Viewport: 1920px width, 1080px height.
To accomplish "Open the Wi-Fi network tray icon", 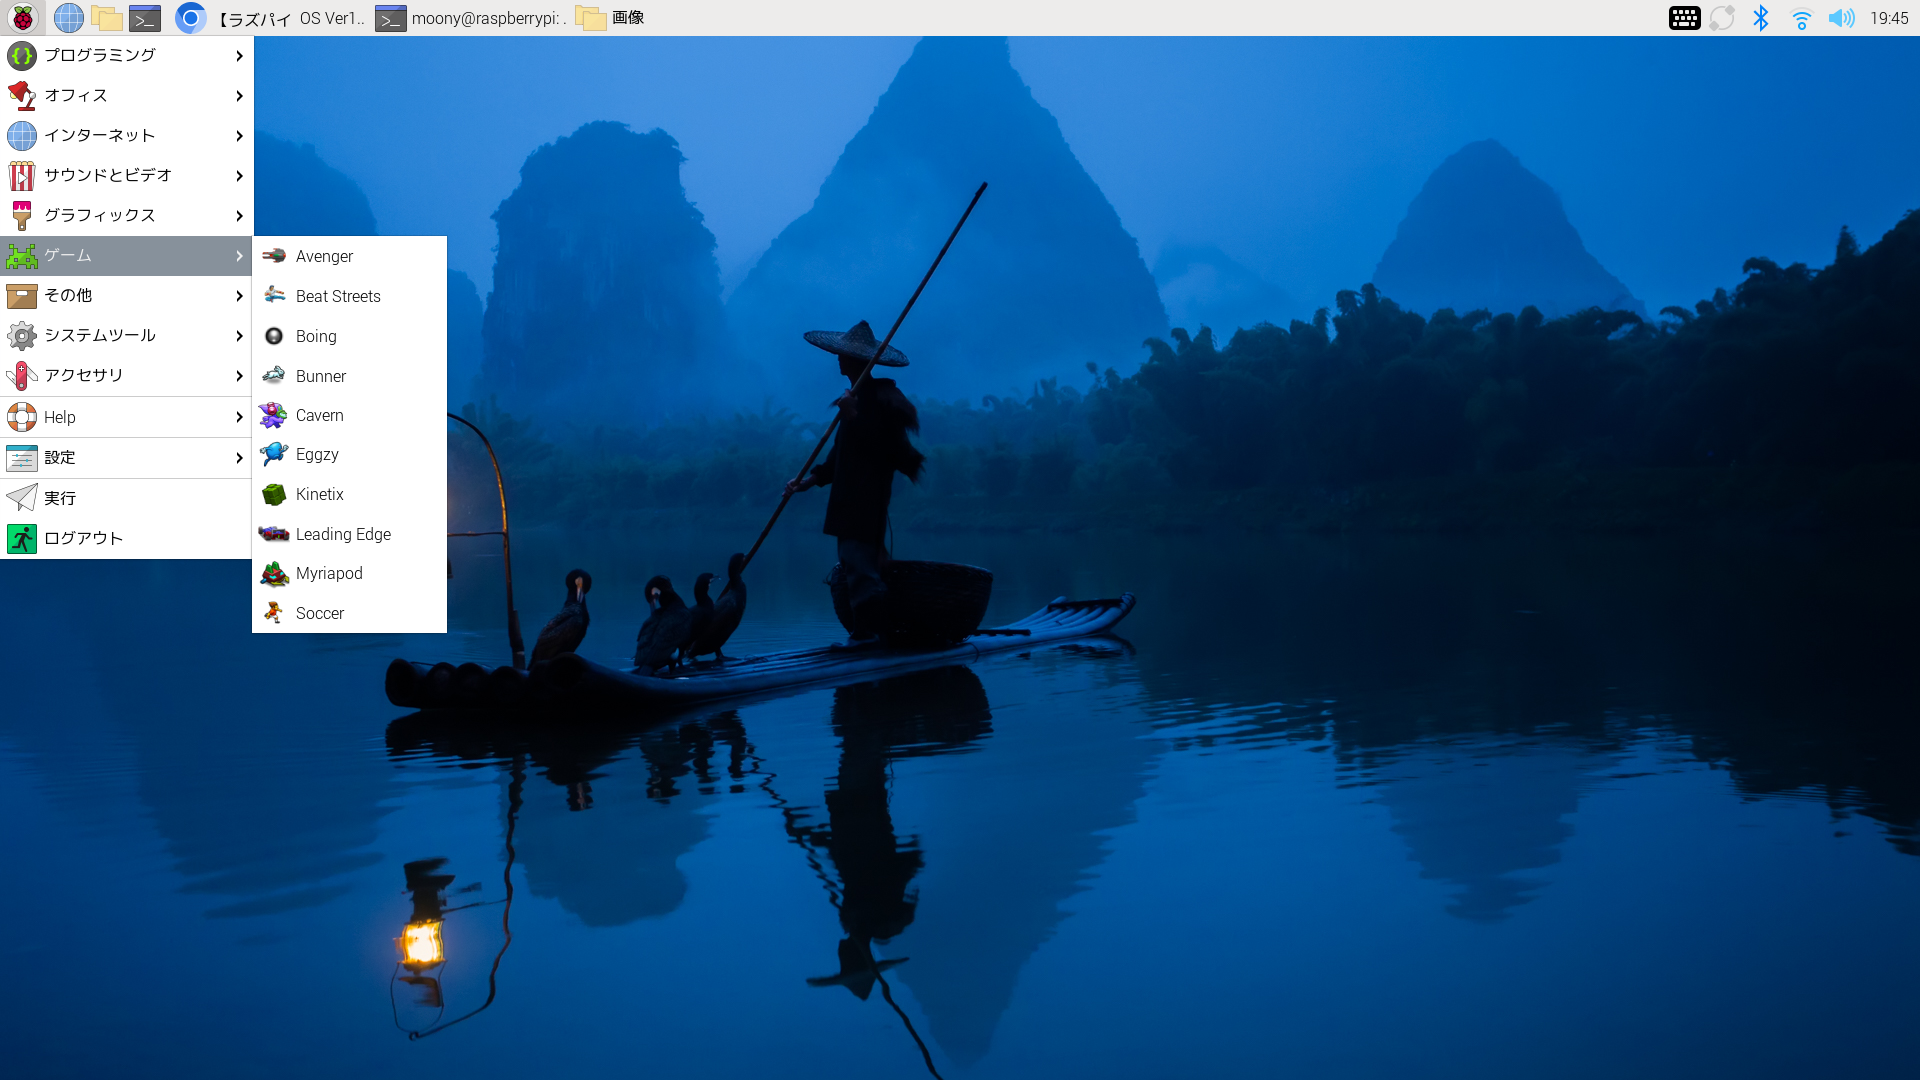I will pos(1801,18).
